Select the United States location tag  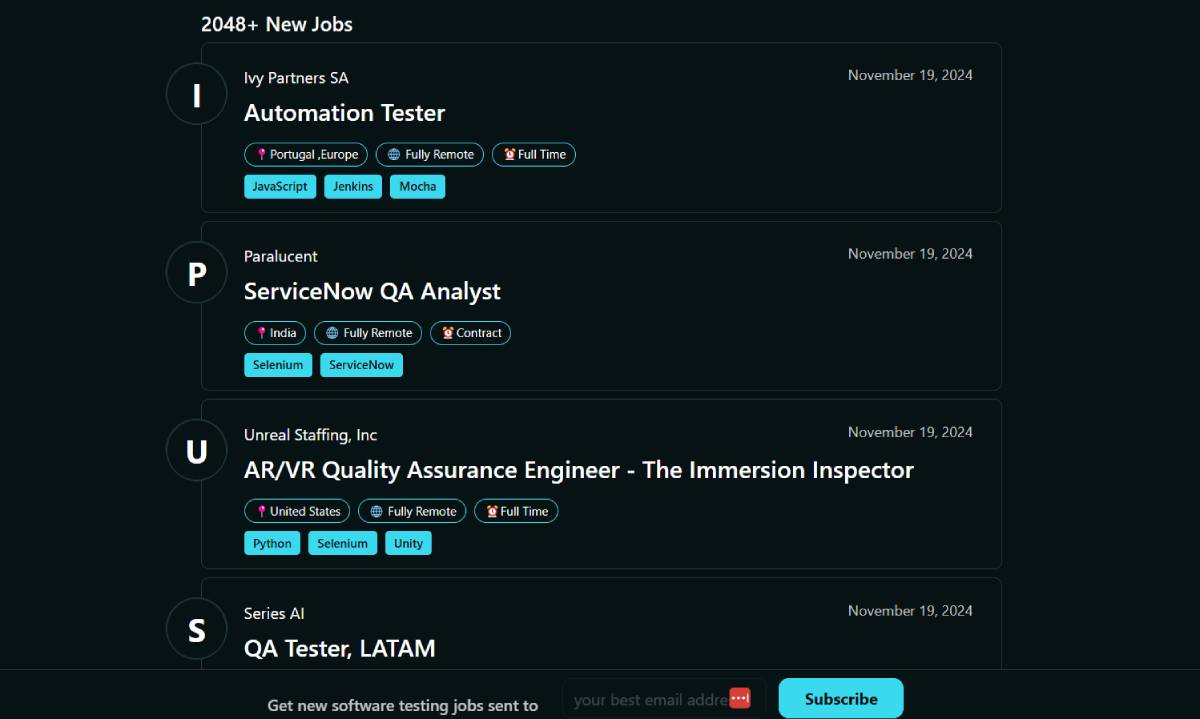click(297, 511)
